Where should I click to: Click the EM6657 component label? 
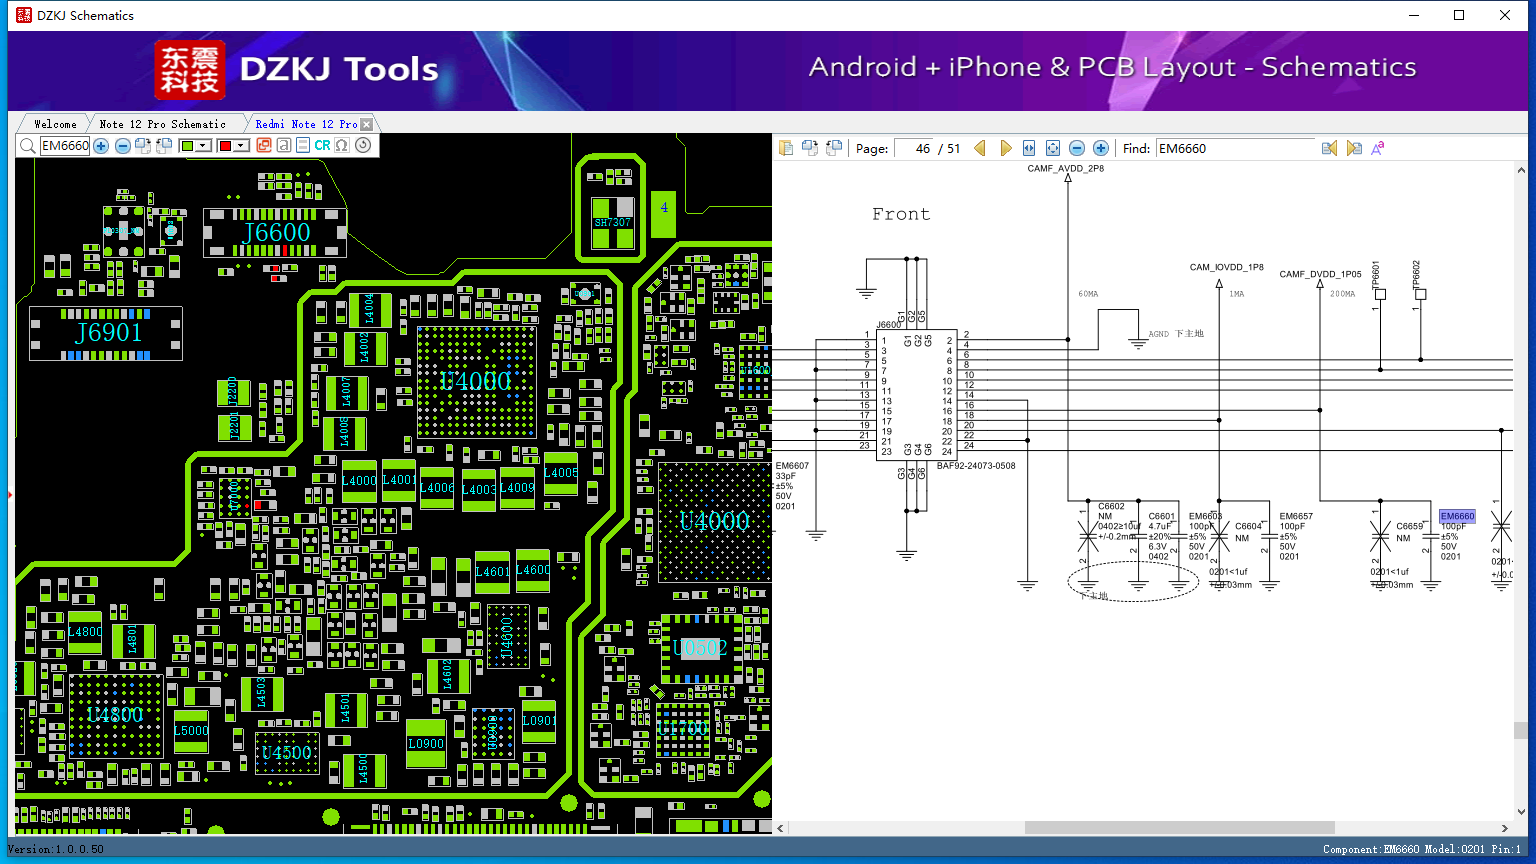(1296, 517)
